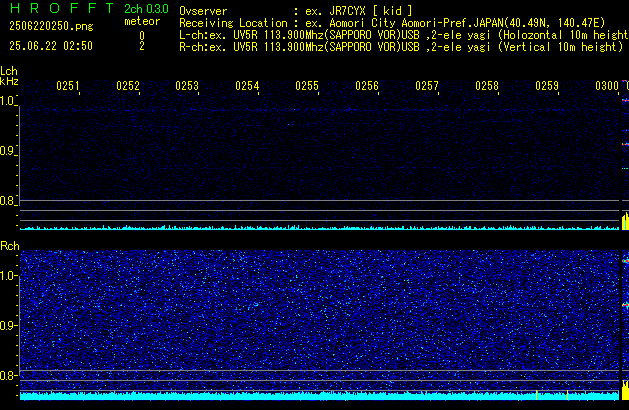Click the Lch 1.0 kHz axis label
Viewport: 629px width, 410px height.
coord(8,101)
